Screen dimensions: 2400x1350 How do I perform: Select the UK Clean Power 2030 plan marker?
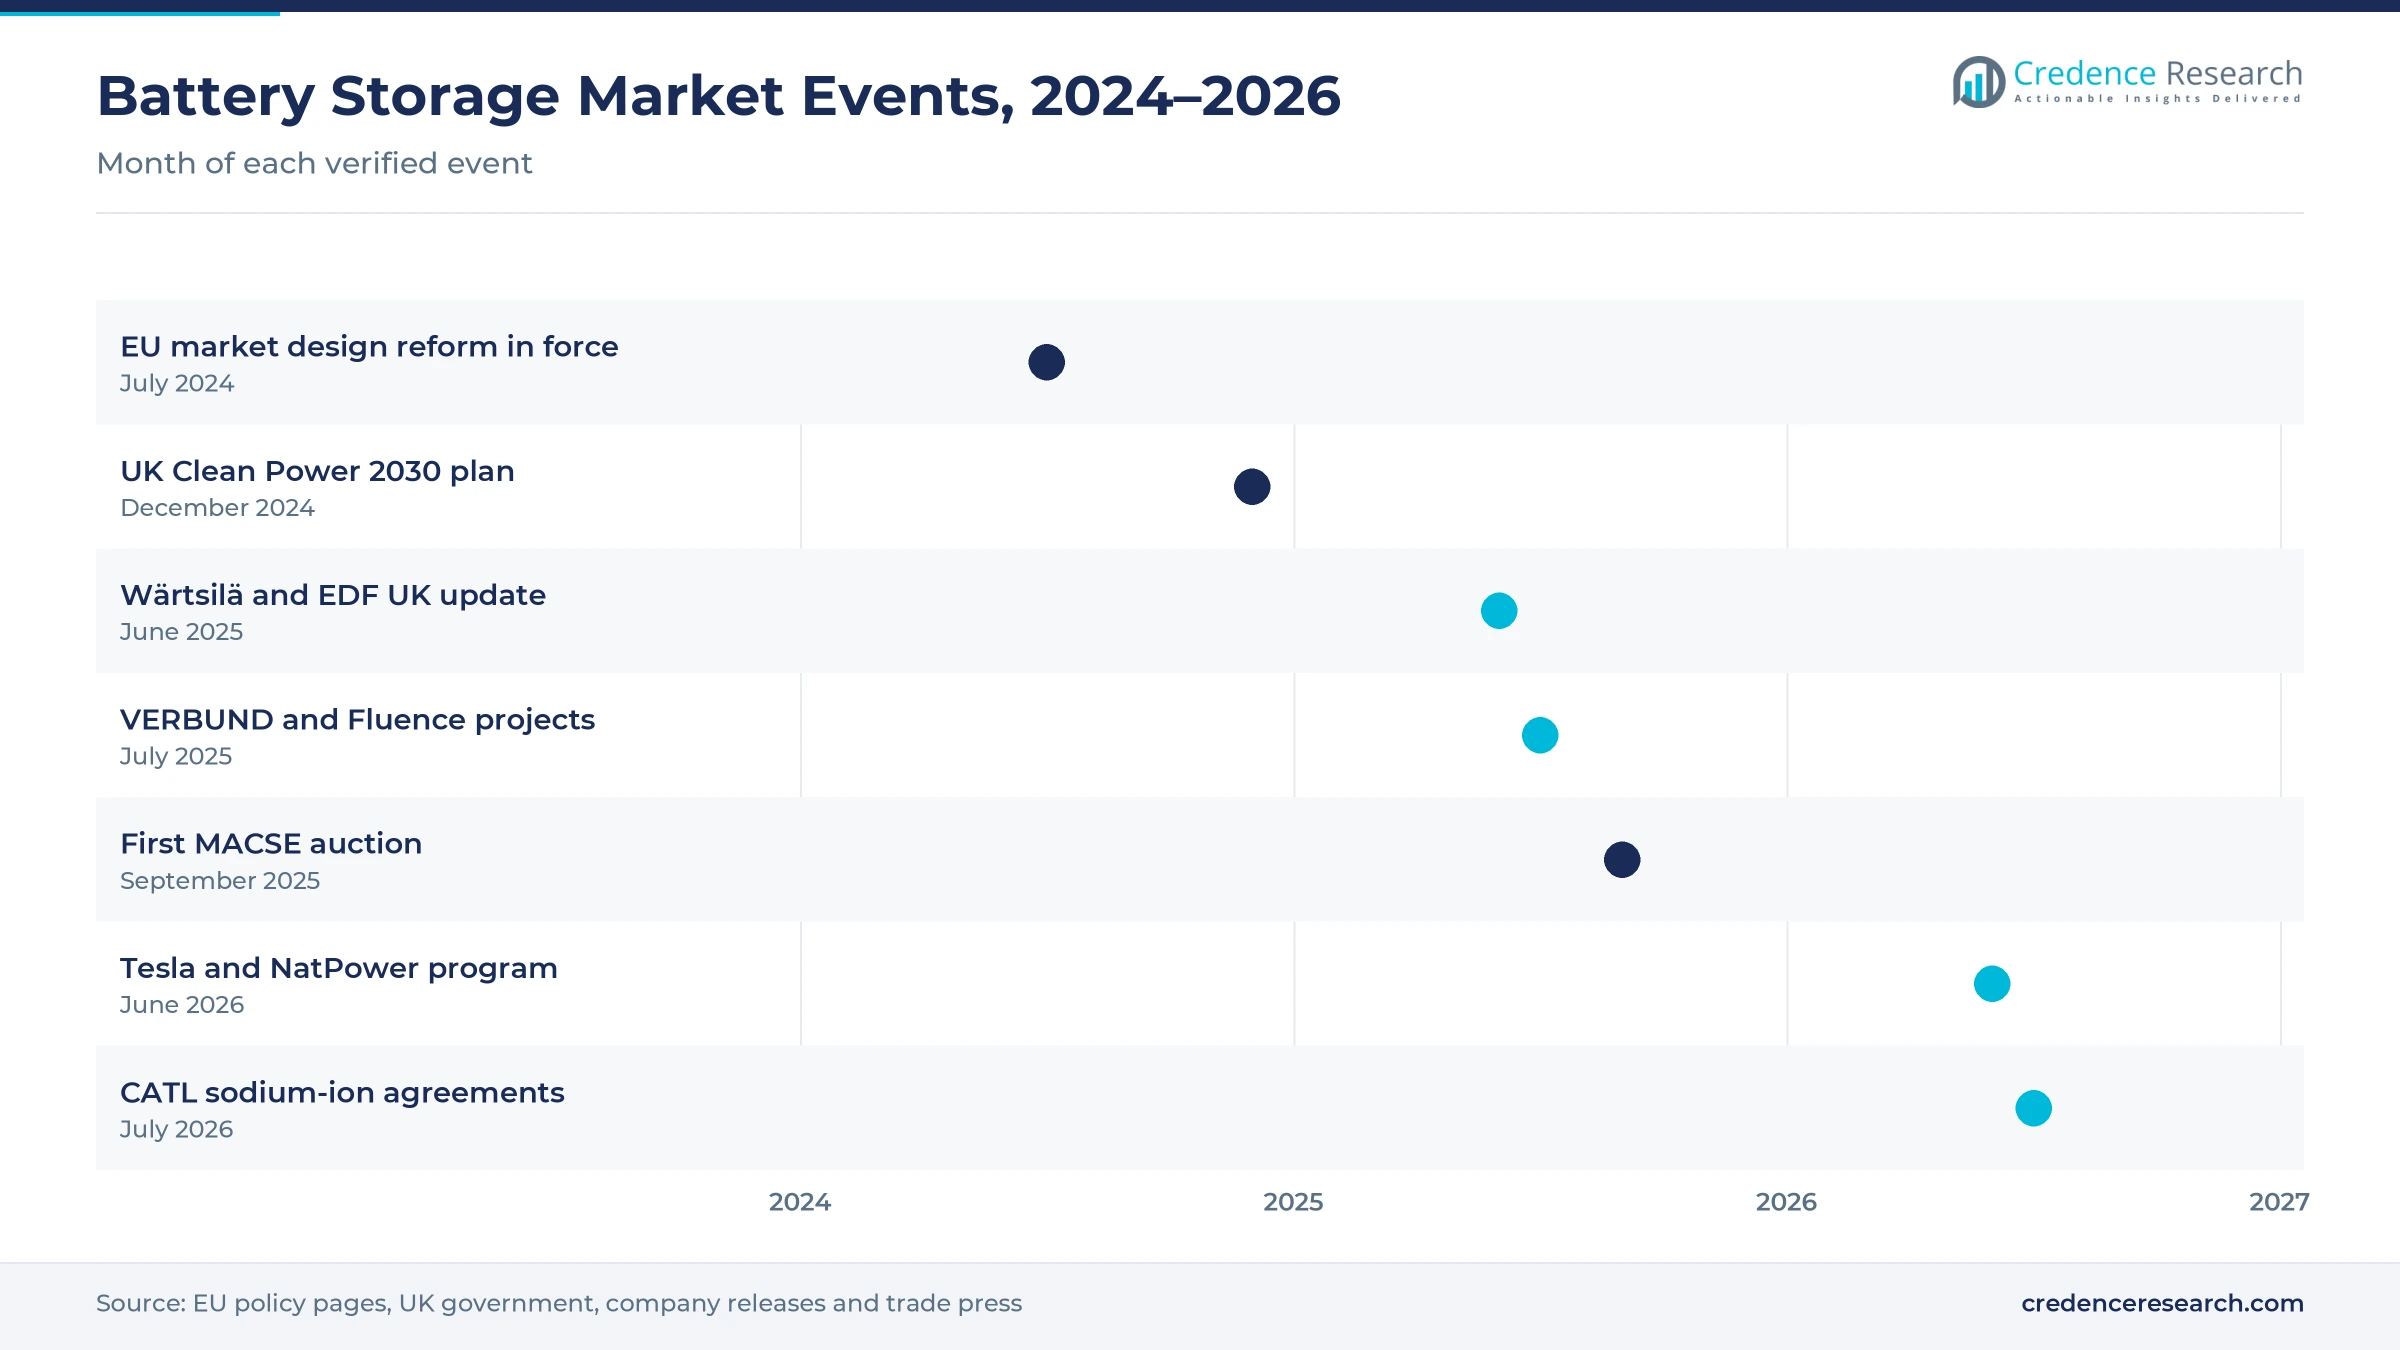click(1252, 487)
